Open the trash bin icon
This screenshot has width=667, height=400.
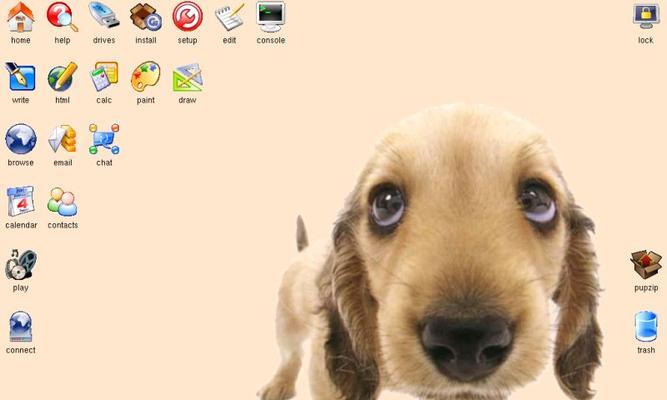(x=646, y=327)
